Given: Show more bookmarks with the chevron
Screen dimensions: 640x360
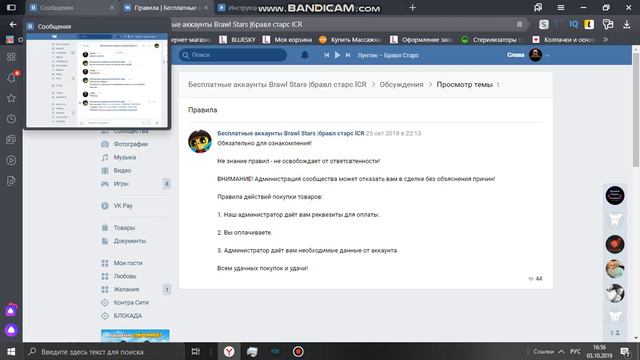Looking at the screenshot, I should pos(605,40).
